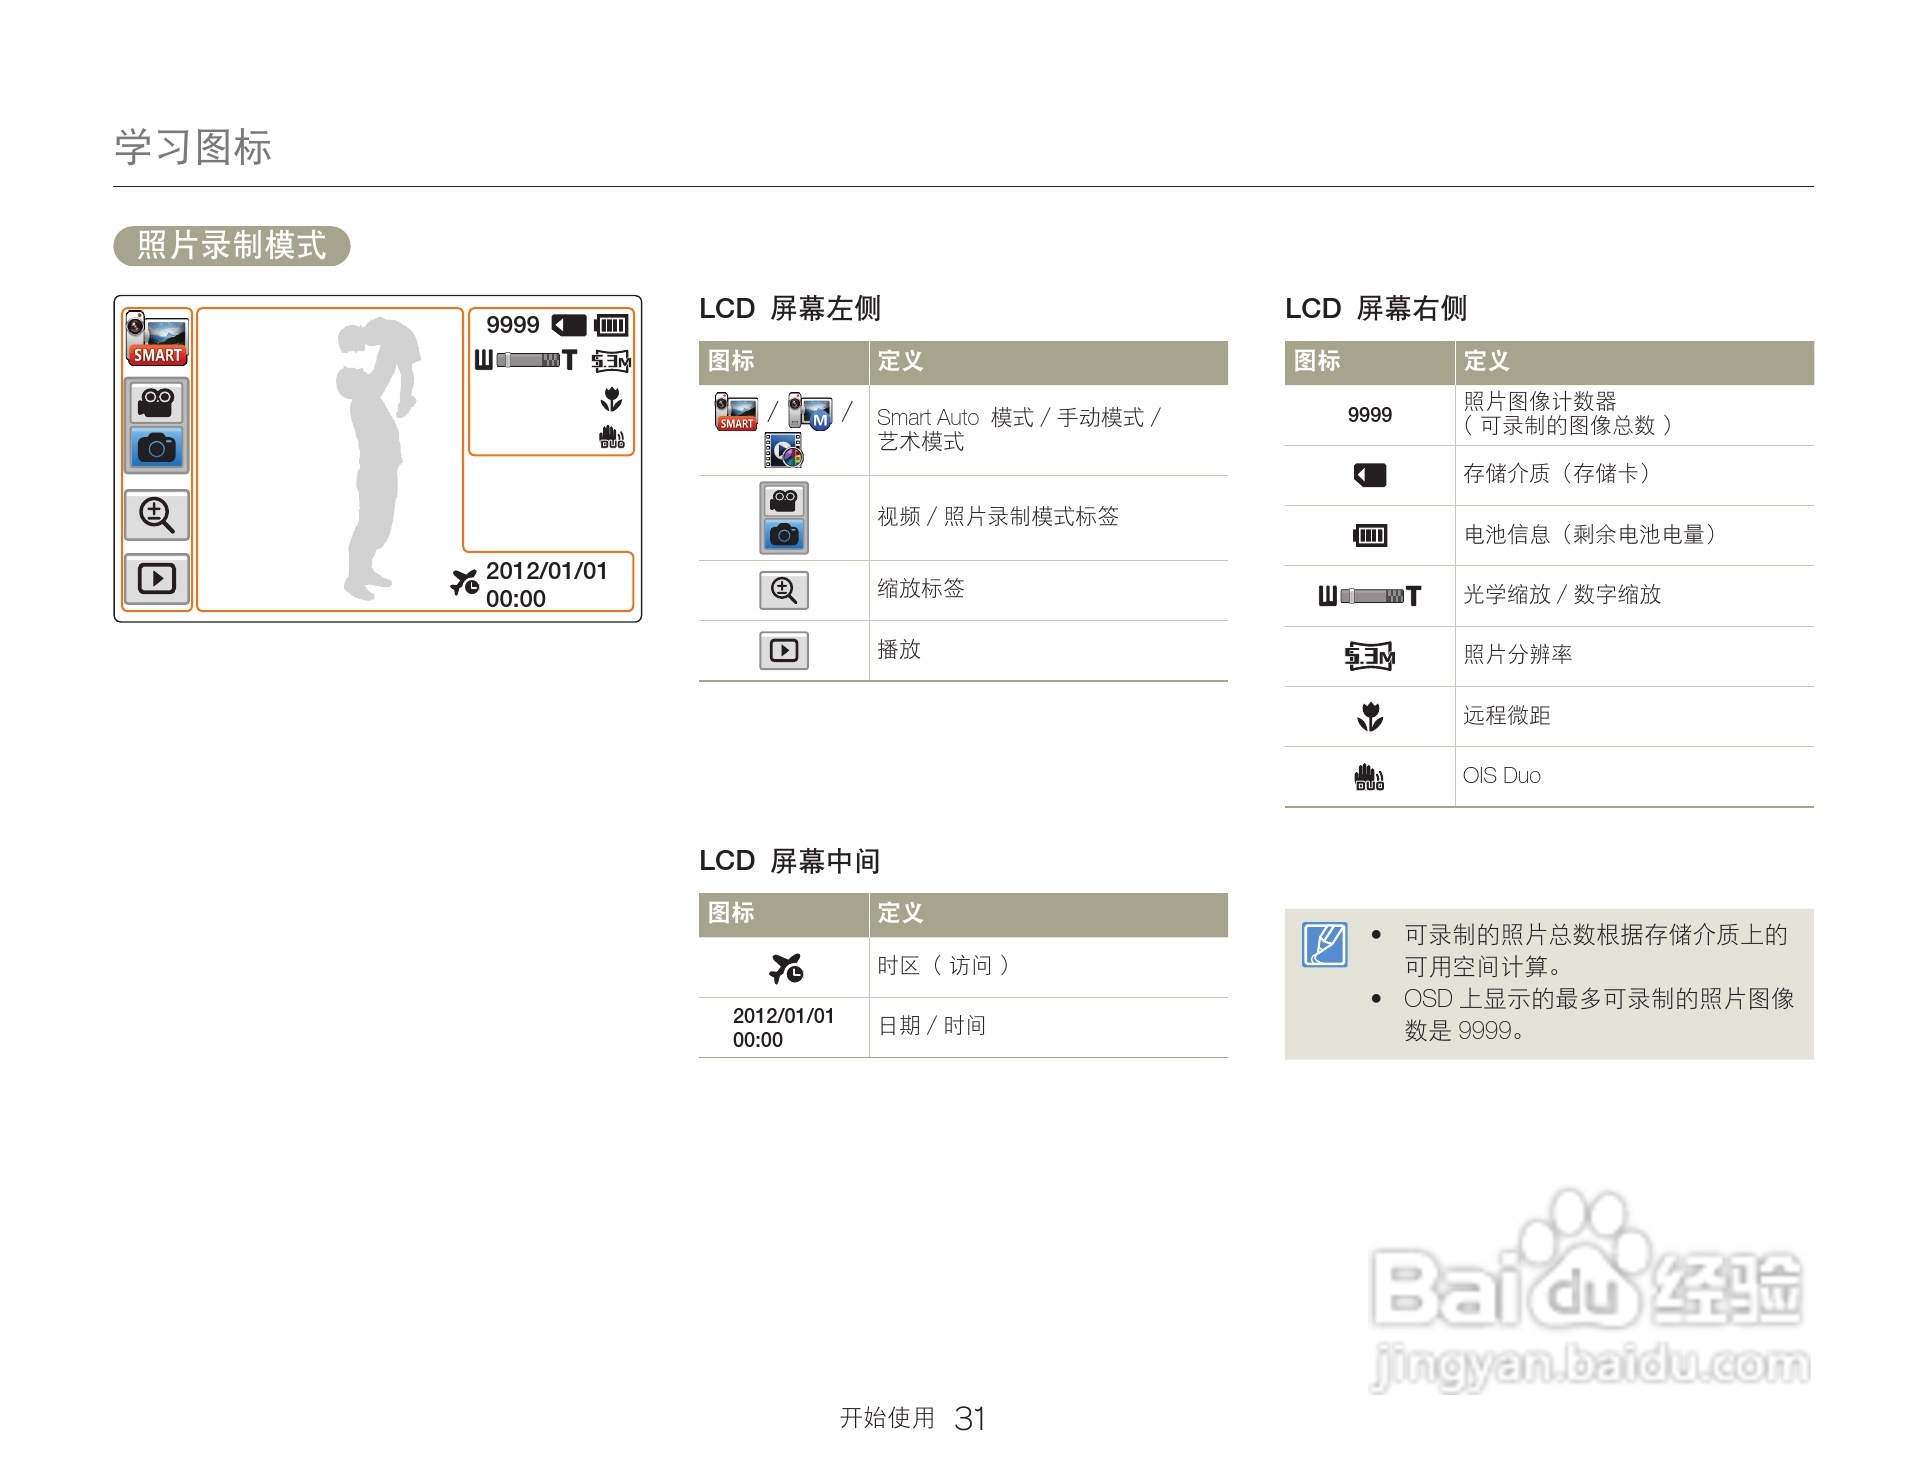This screenshot has height=1474, width=1928.
Task: Click the memory card icon on LCD preview
Action: (570, 325)
